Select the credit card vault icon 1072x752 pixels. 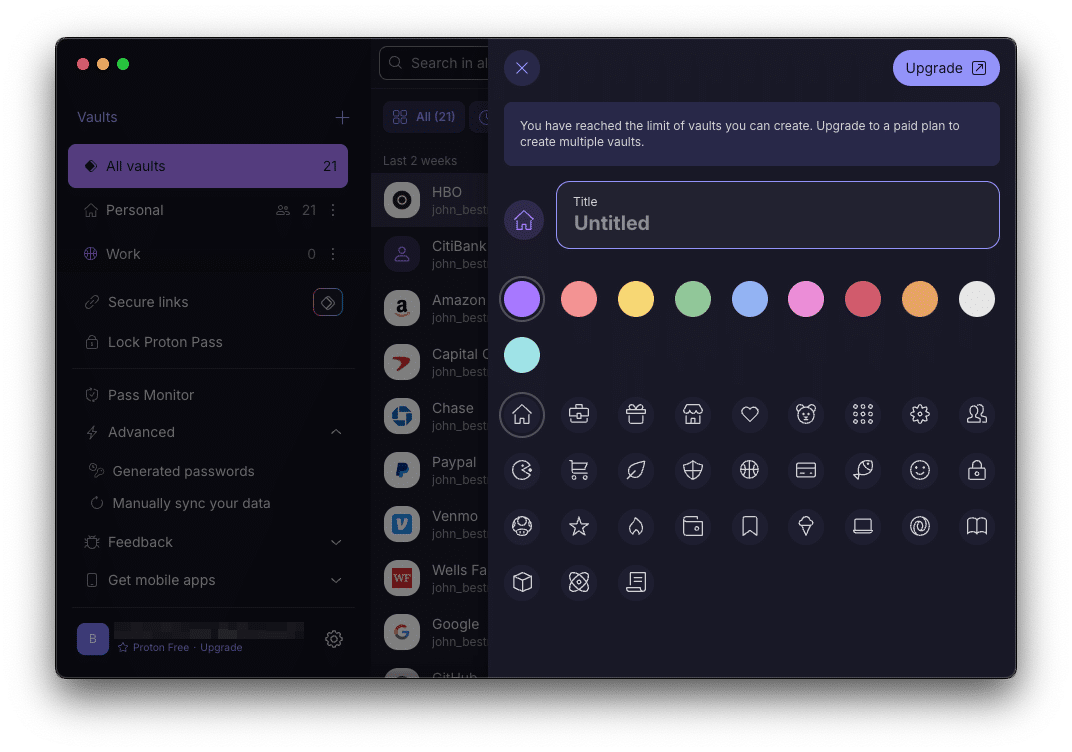806,470
